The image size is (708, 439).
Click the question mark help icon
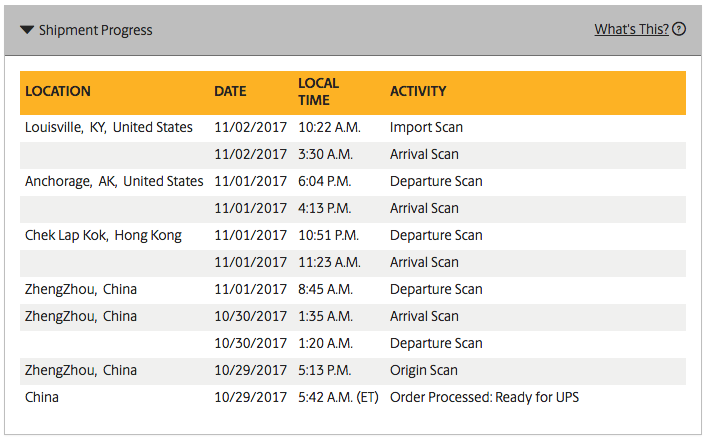[x=680, y=29]
